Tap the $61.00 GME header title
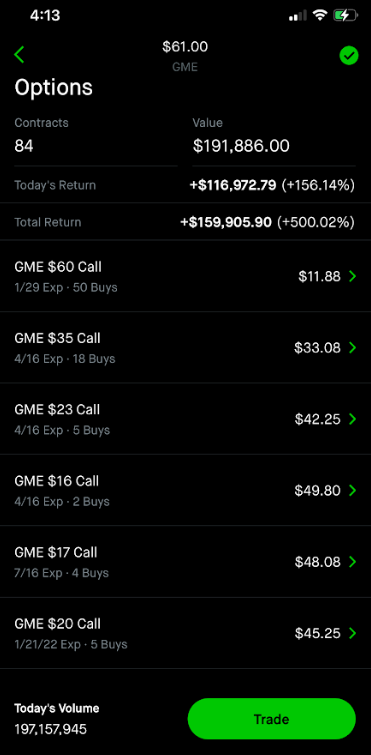Screen dimensions: 371x755 (x=185, y=56)
